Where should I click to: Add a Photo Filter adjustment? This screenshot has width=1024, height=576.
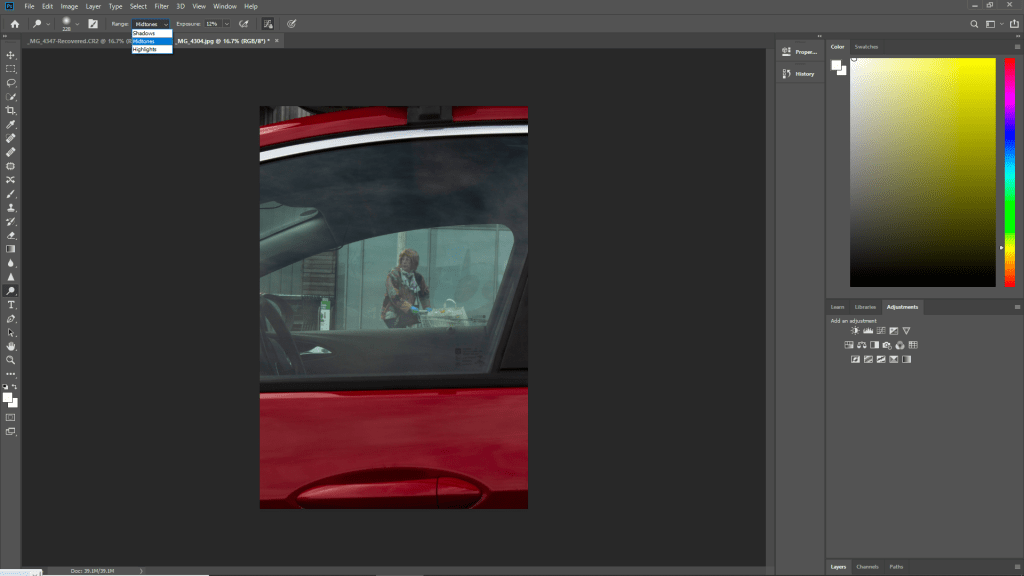[x=887, y=345]
